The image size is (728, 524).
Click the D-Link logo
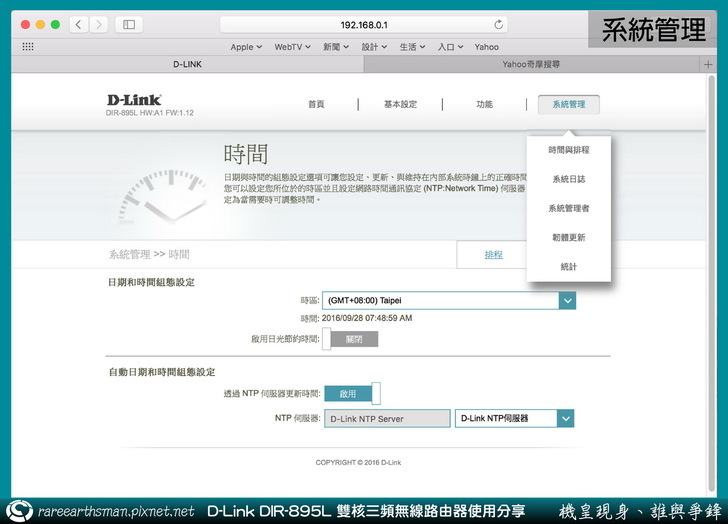pos(135,100)
